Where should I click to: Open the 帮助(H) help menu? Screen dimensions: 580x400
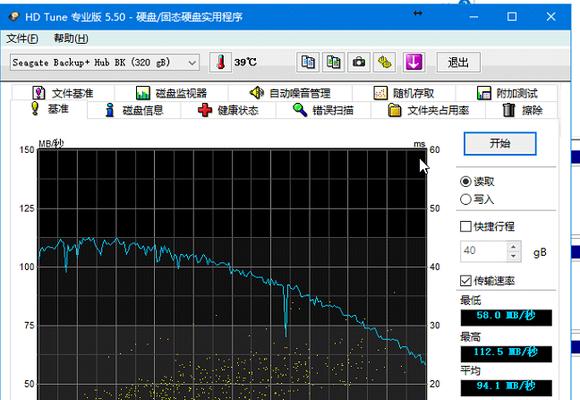tap(71, 38)
